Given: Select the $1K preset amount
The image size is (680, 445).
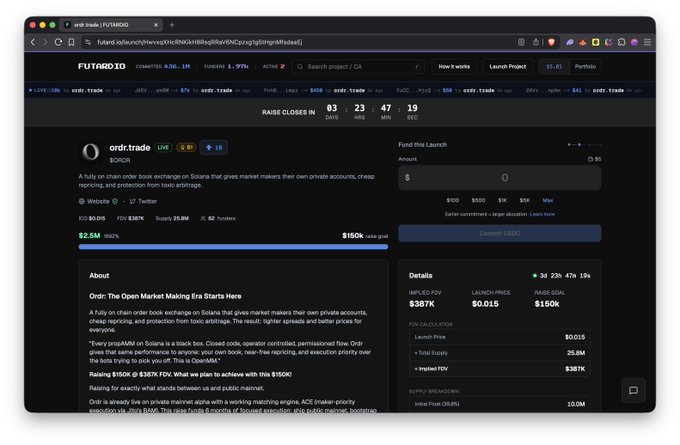Looking at the screenshot, I should [x=502, y=200].
